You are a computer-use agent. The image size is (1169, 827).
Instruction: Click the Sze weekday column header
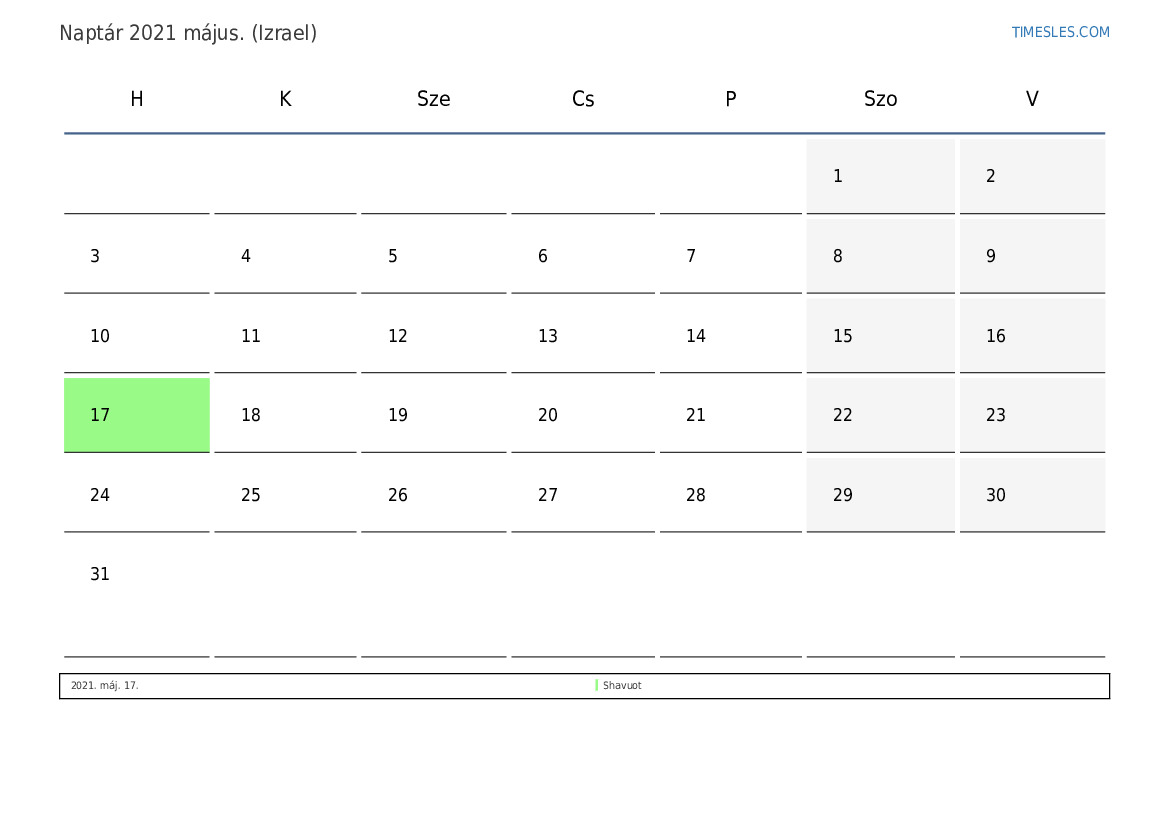pos(433,98)
